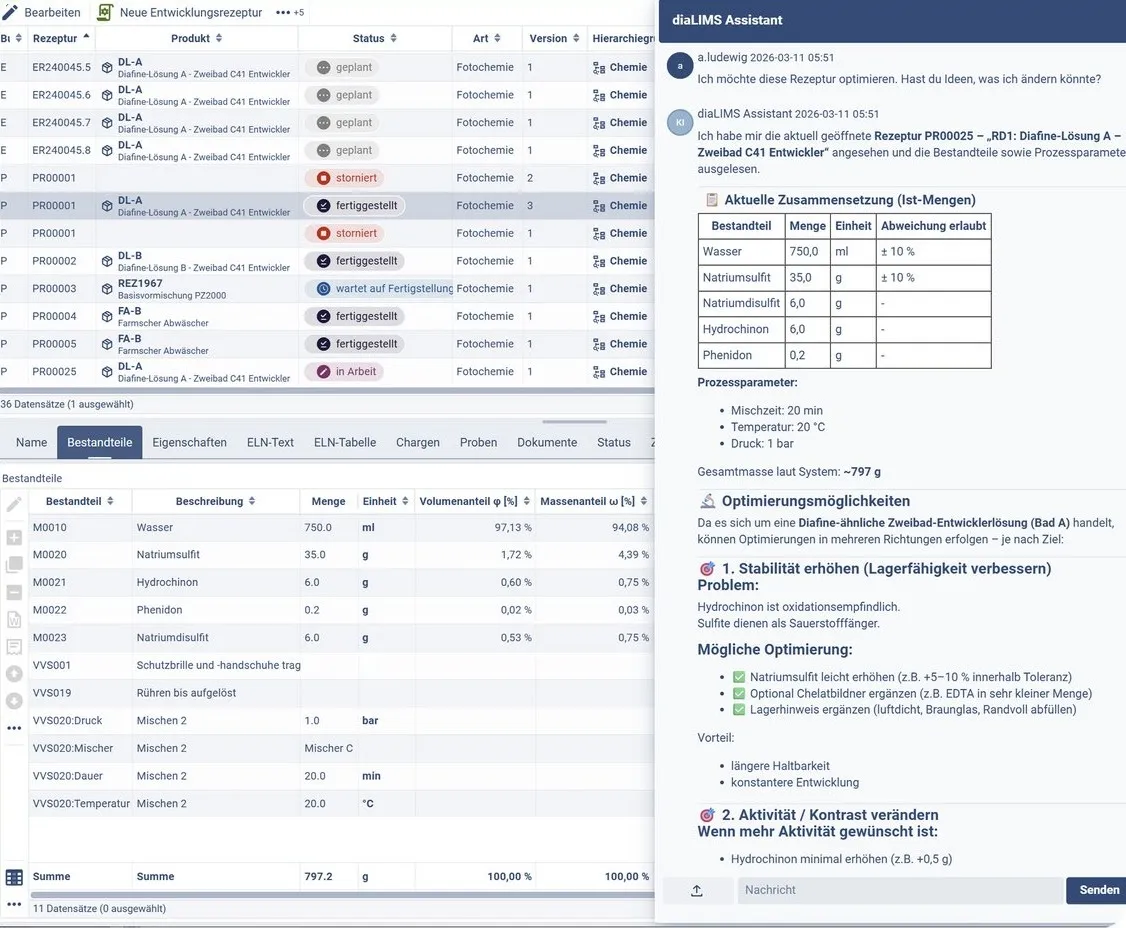Sort by Beschreibung column header
1126x928 pixels.
(215, 501)
